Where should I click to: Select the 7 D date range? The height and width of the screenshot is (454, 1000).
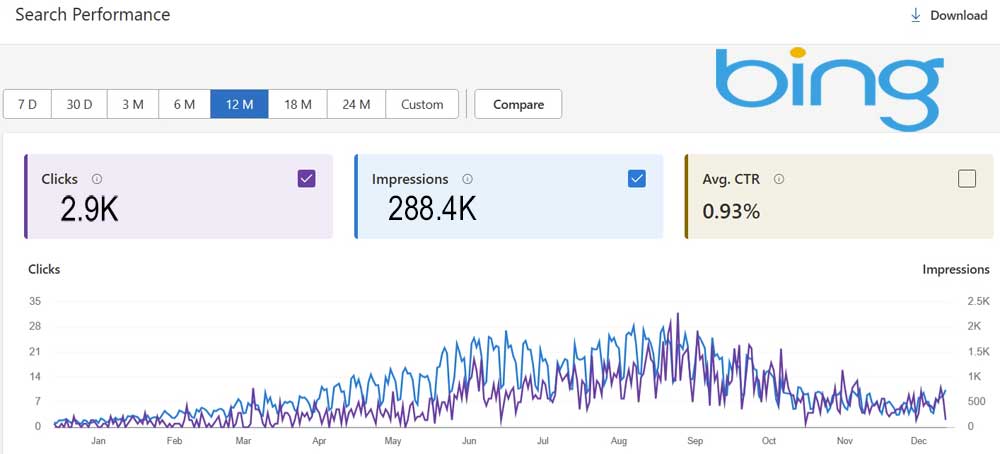tap(27, 104)
